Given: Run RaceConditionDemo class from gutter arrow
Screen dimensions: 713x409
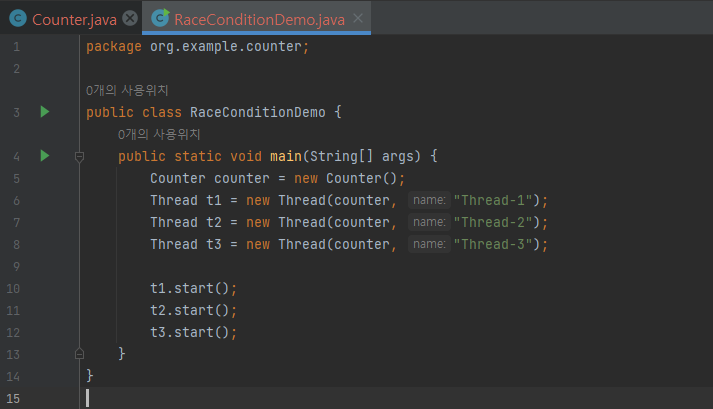Looking at the screenshot, I should (x=45, y=112).
